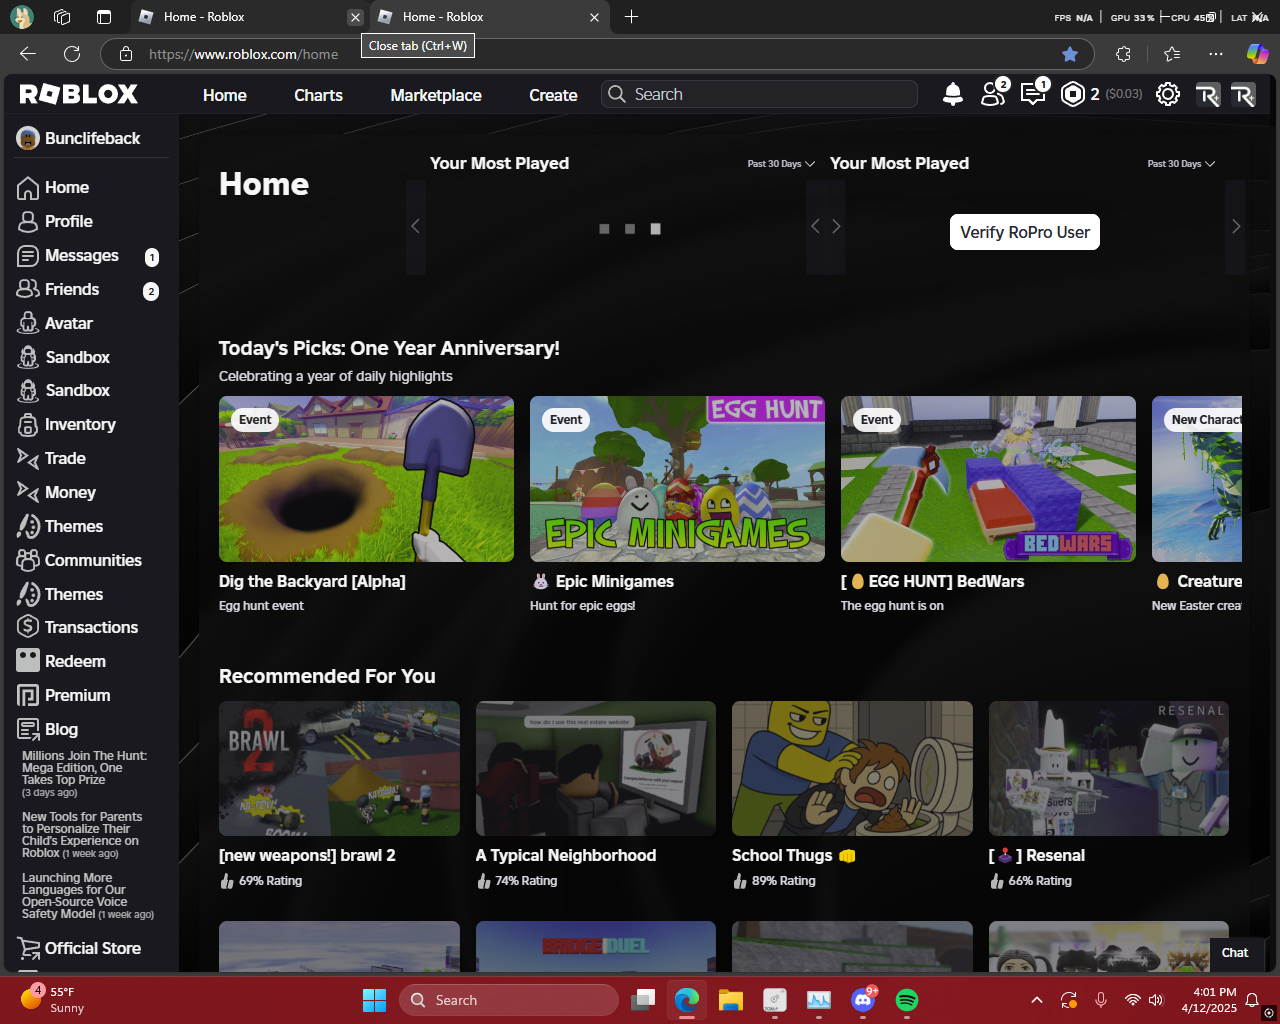1280x1024 pixels.
Task: Open the [EGG HUNT] BedWars thumbnail
Action: click(988, 479)
